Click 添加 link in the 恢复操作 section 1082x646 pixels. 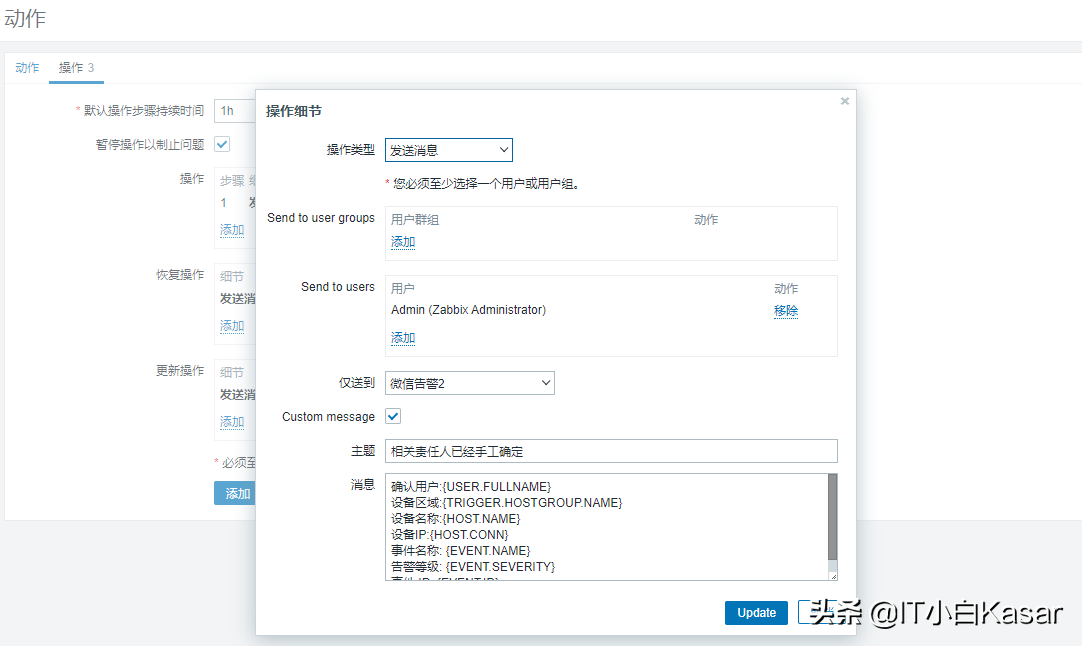pos(232,326)
